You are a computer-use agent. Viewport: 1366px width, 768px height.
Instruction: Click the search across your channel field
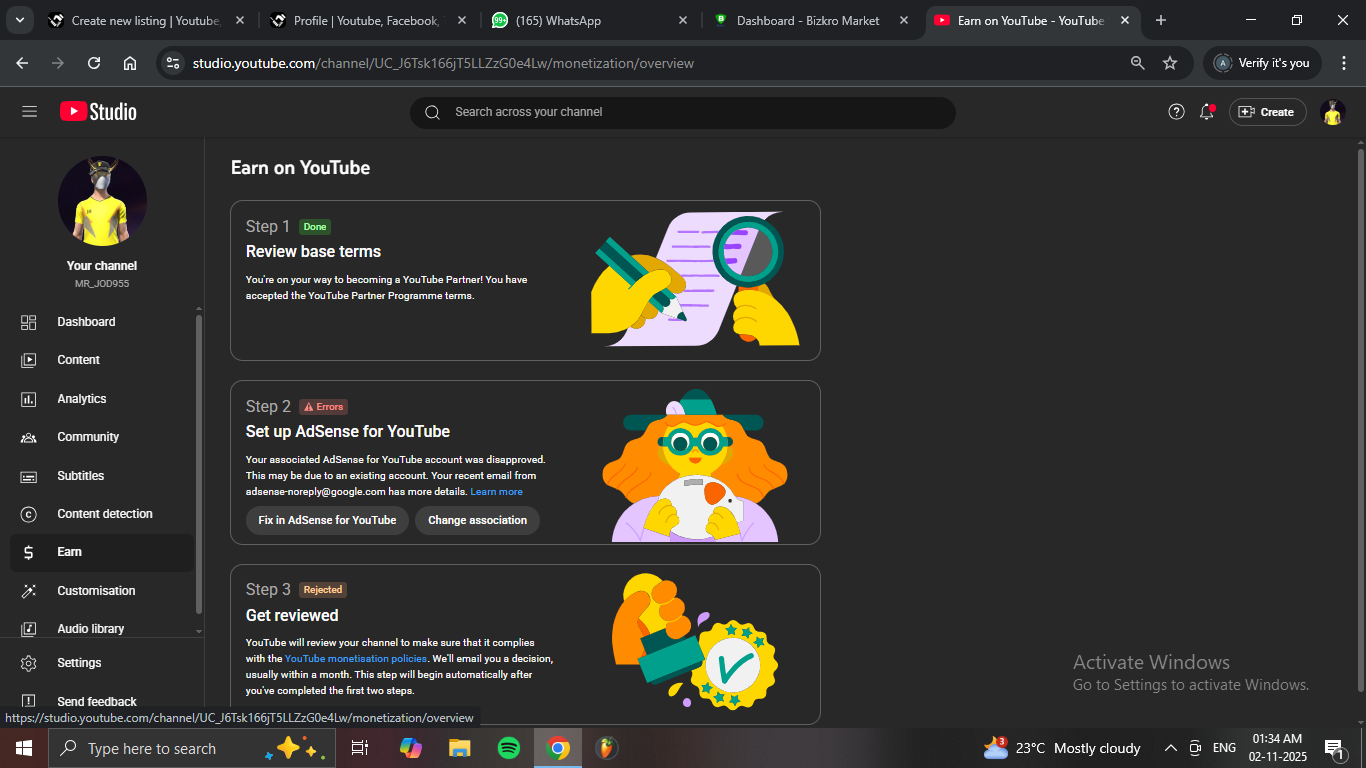coord(682,112)
